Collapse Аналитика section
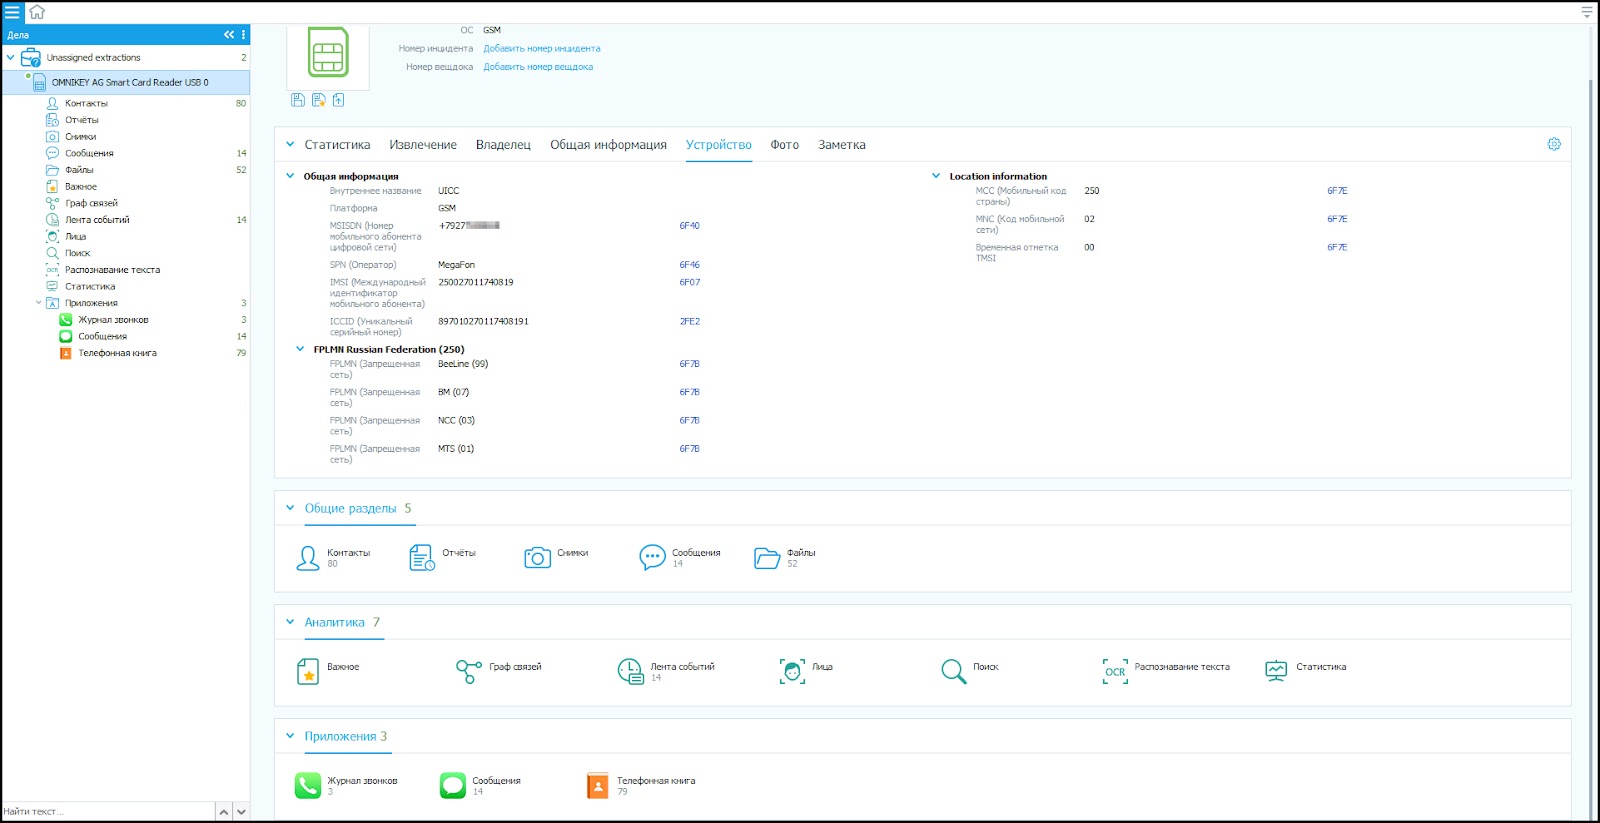The height and width of the screenshot is (823, 1600). coord(290,622)
